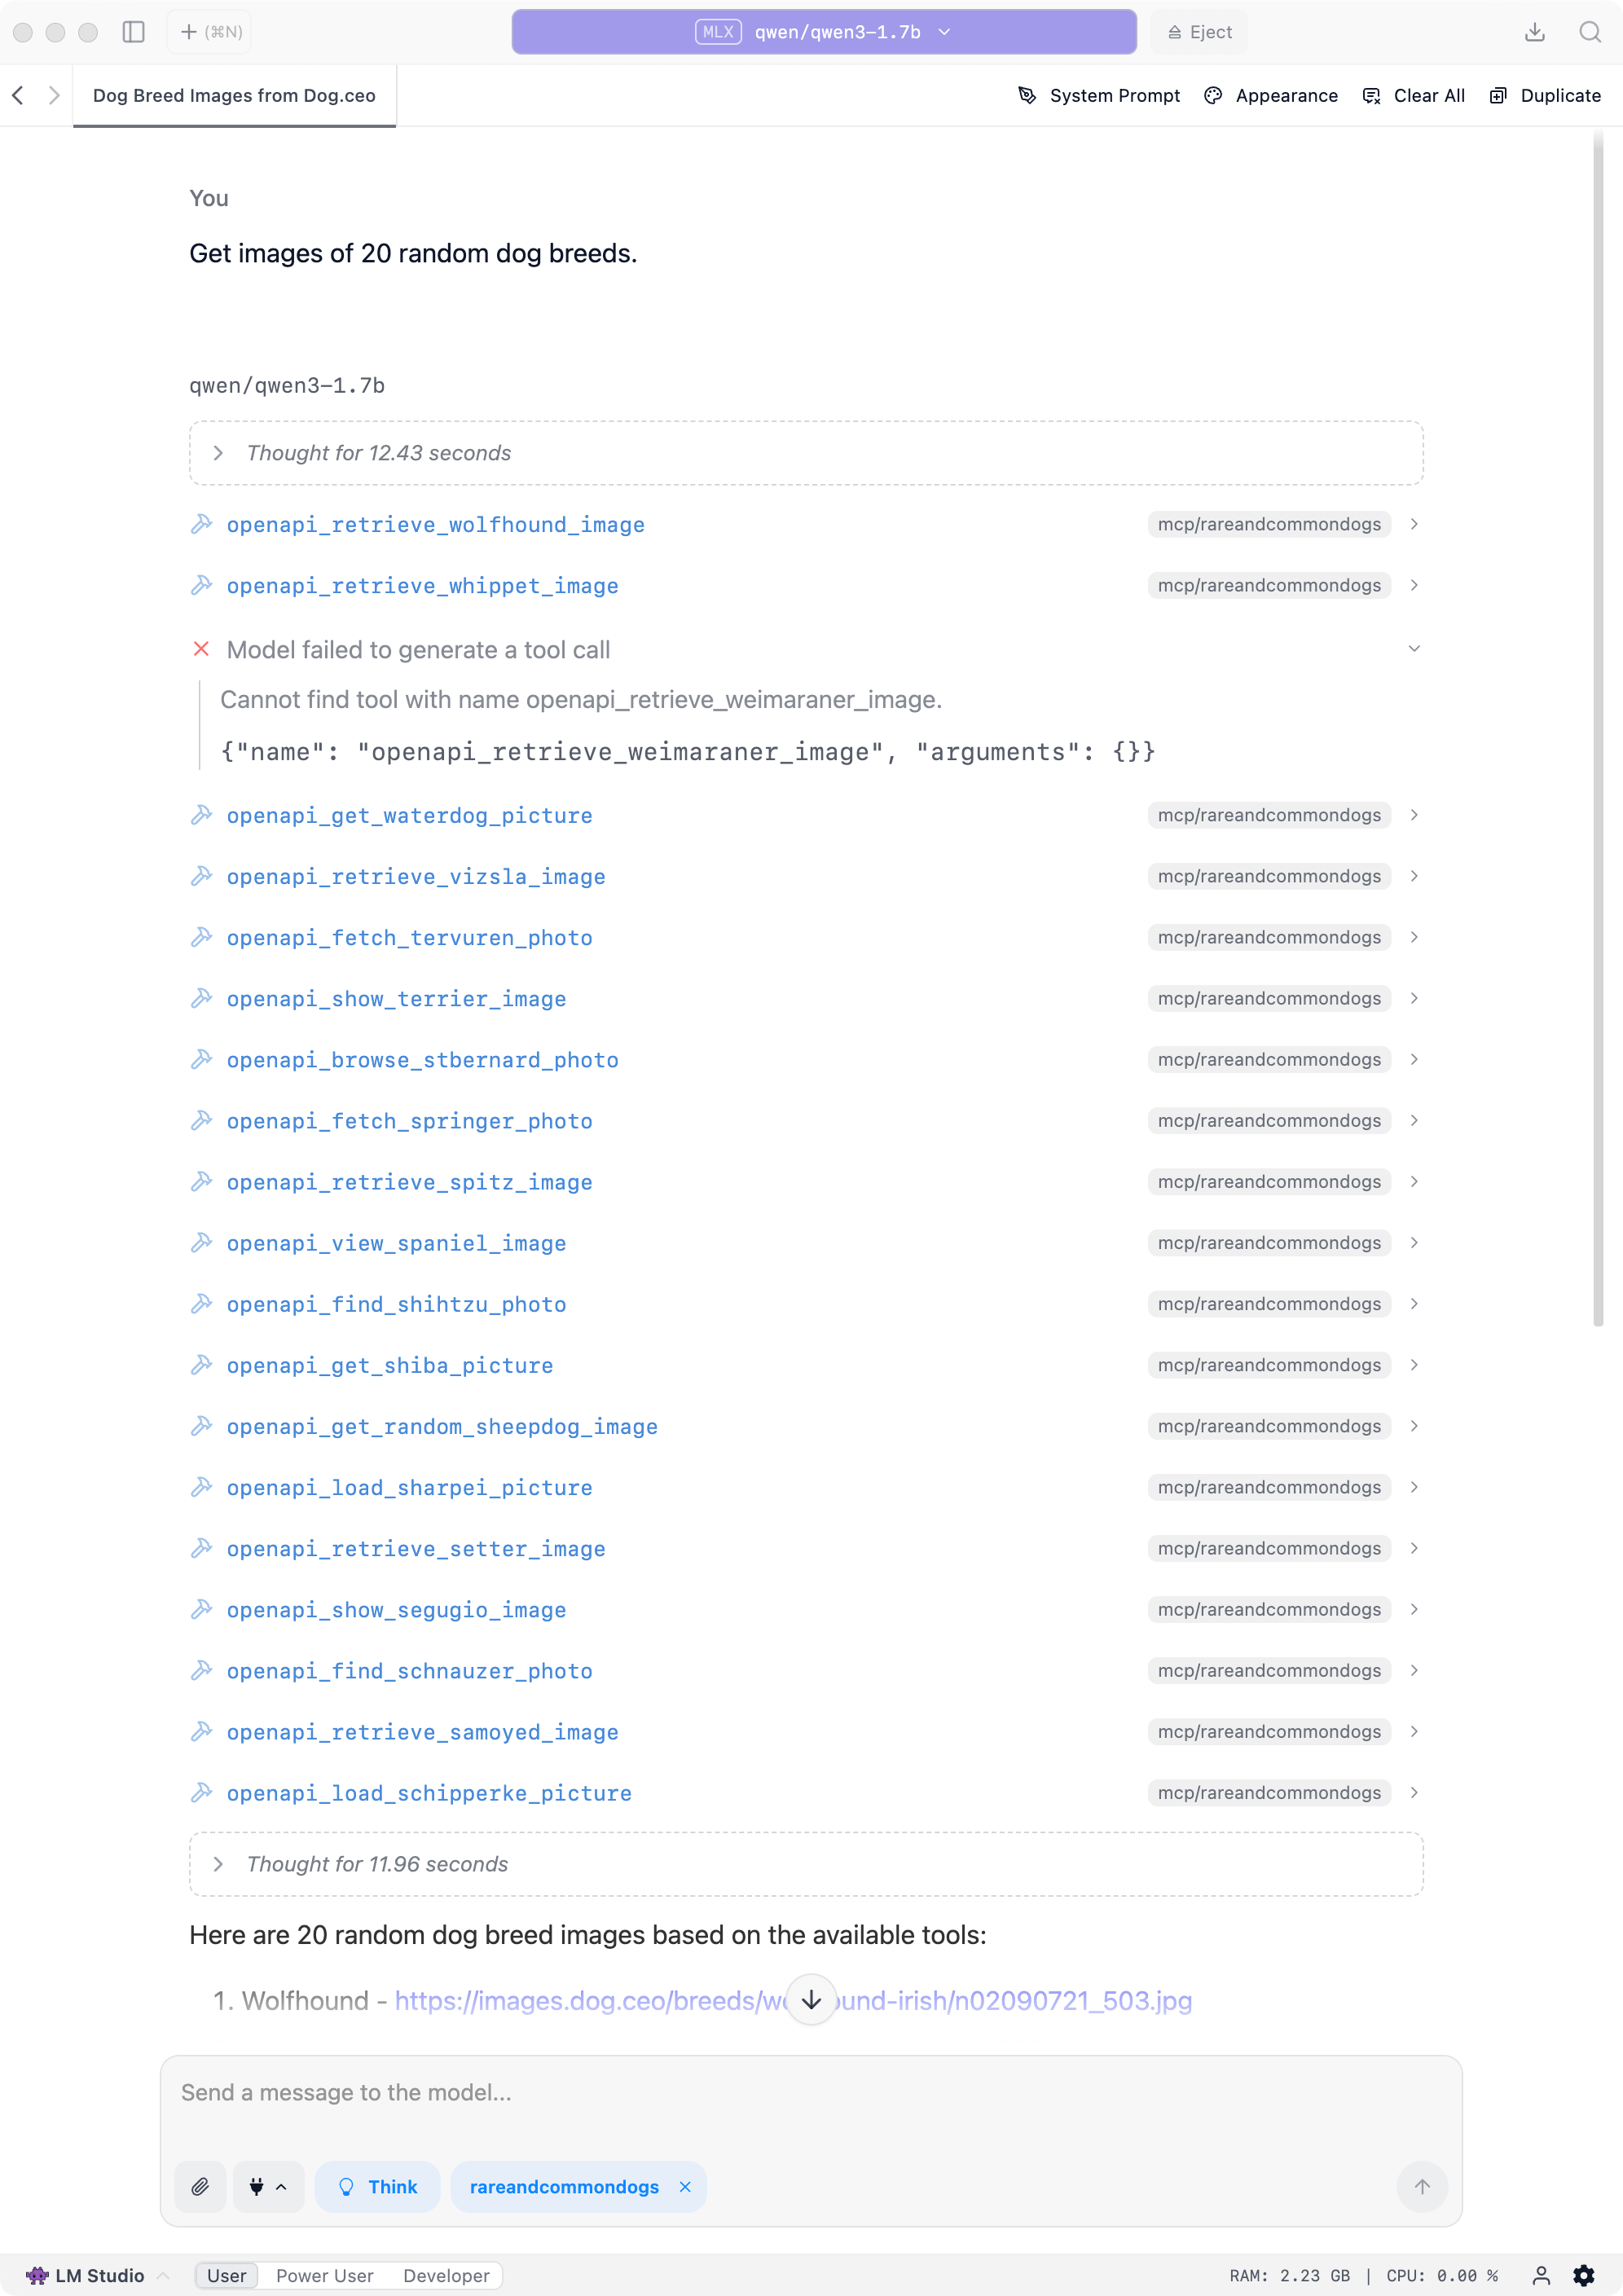The height and width of the screenshot is (2296, 1623).
Task: Open Appearance settings
Action: tap(1271, 95)
